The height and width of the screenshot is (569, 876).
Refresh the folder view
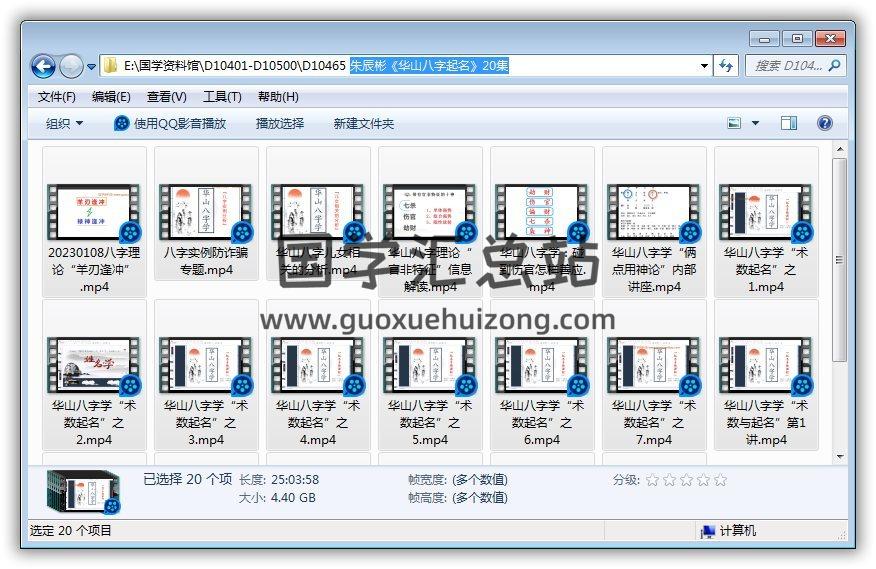pos(726,65)
